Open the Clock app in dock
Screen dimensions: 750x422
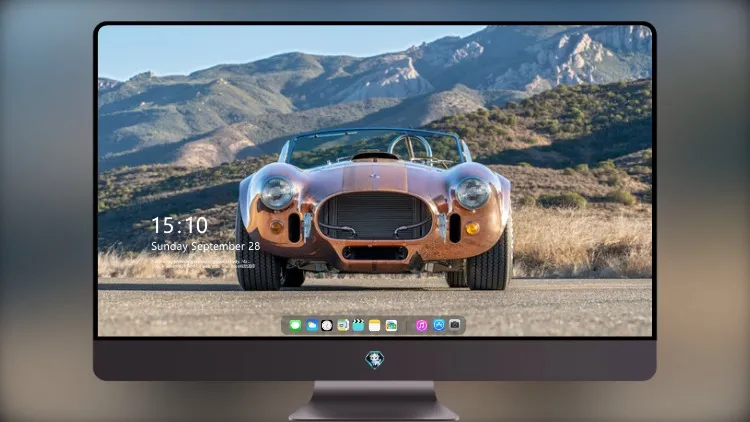click(x=327, y=326)
